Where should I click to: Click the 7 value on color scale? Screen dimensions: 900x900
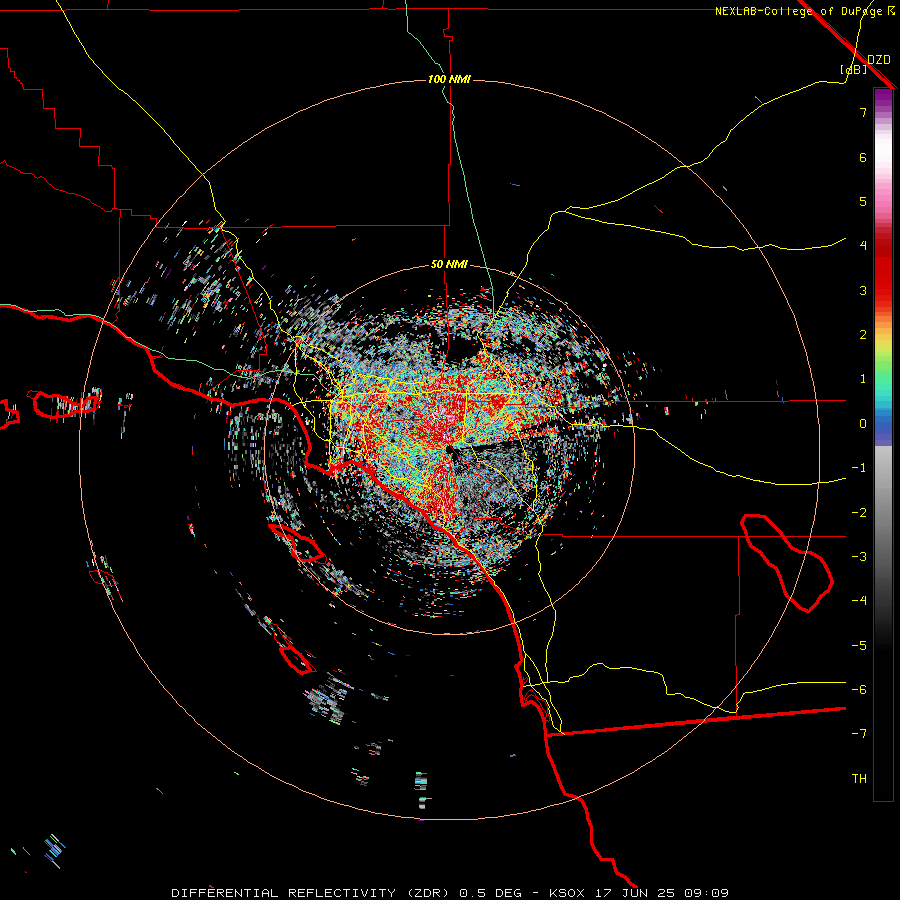[863, 112]
